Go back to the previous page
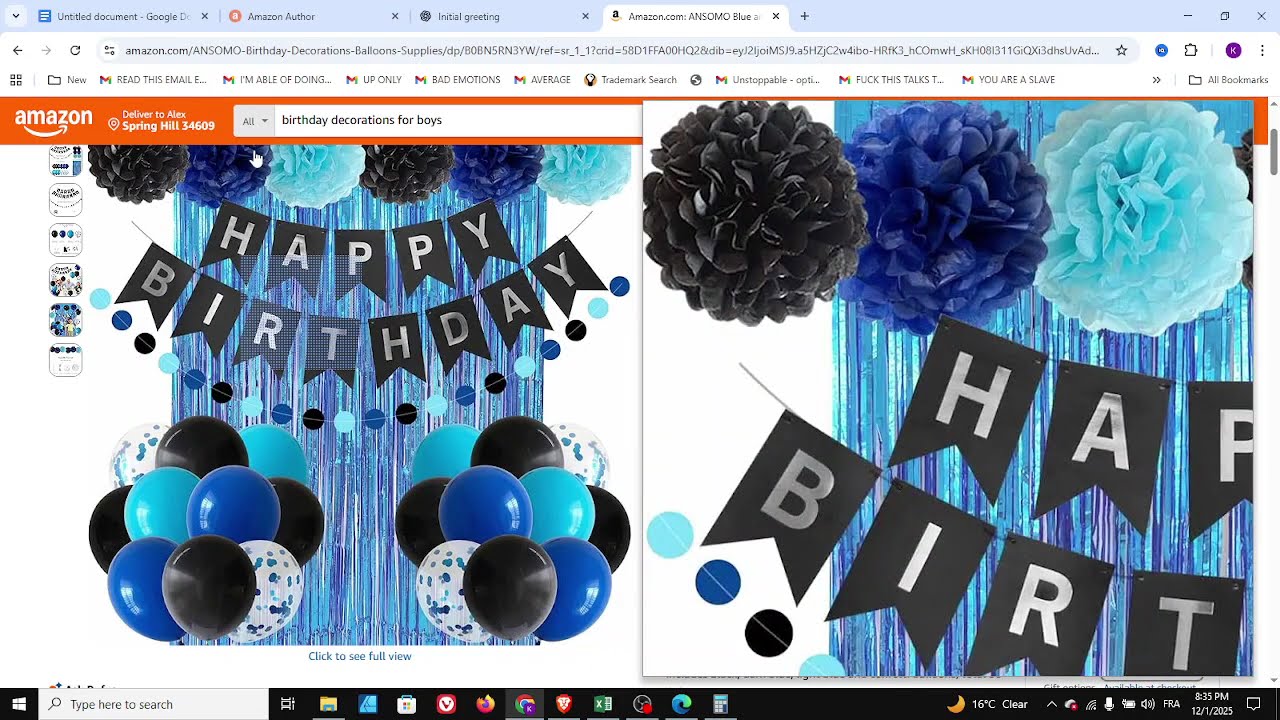Screen dimensions: 1280x720 tap(18, 50)
